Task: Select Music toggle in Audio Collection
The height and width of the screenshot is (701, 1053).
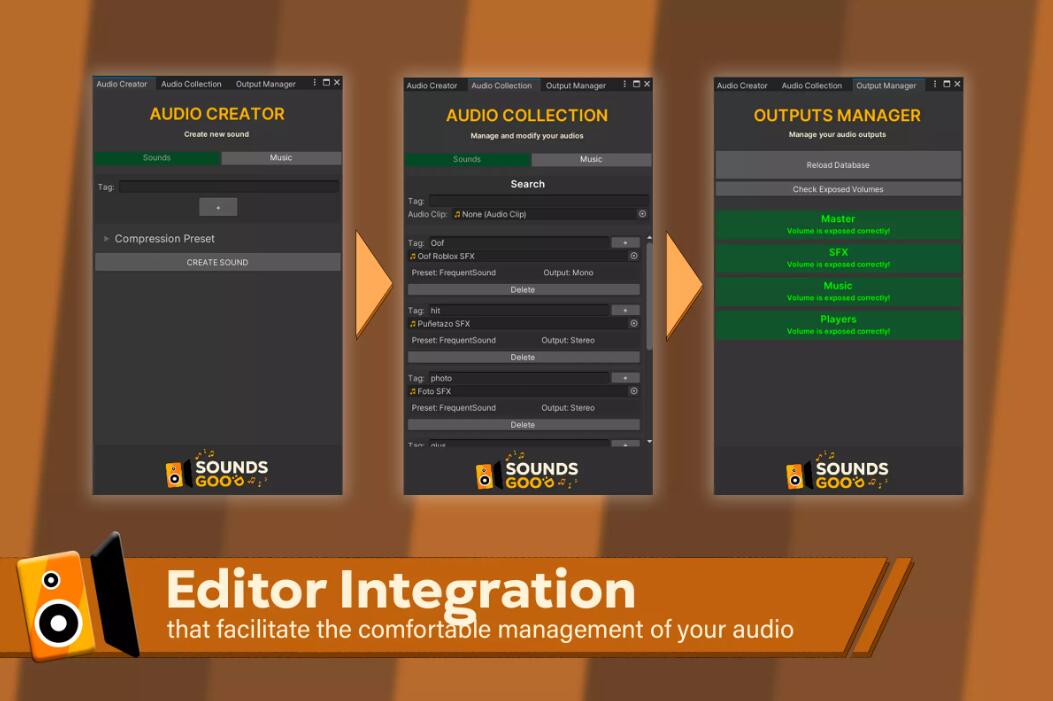Action: [x=591, y=160]
